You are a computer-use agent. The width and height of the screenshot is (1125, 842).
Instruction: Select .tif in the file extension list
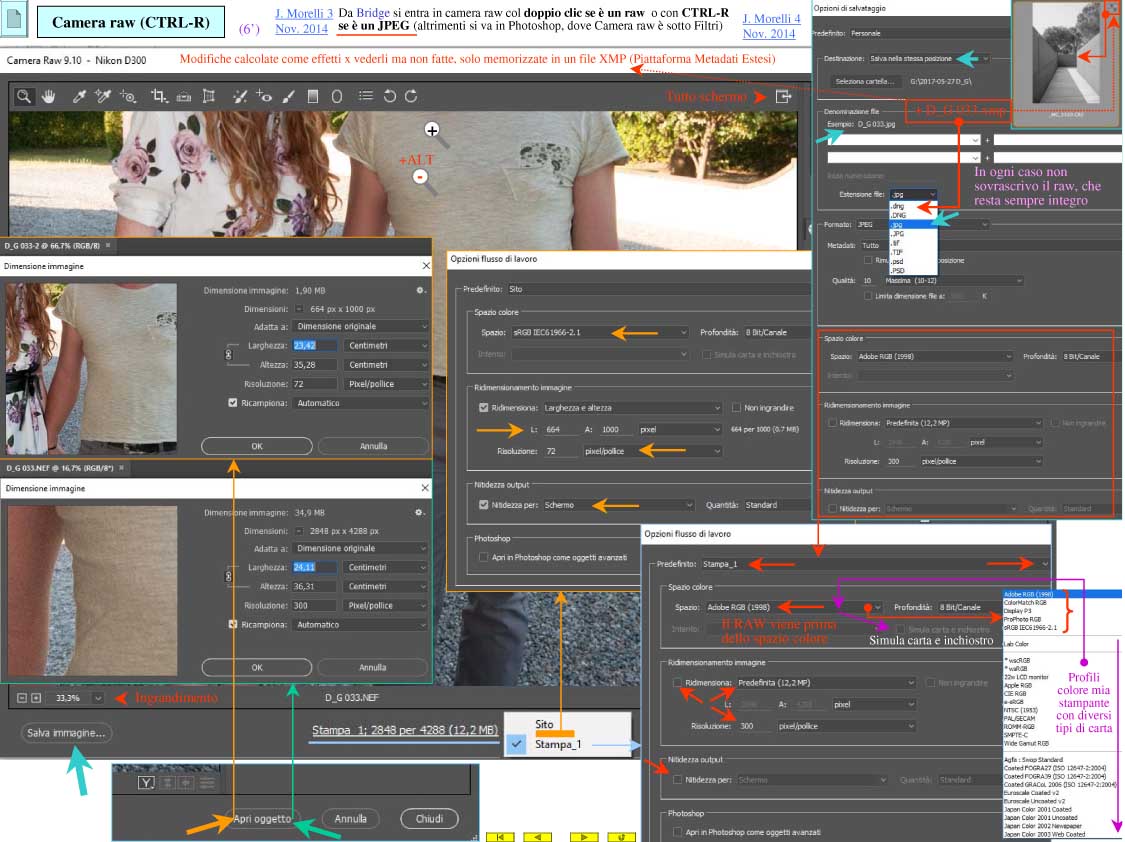click(x=897, y=243)
